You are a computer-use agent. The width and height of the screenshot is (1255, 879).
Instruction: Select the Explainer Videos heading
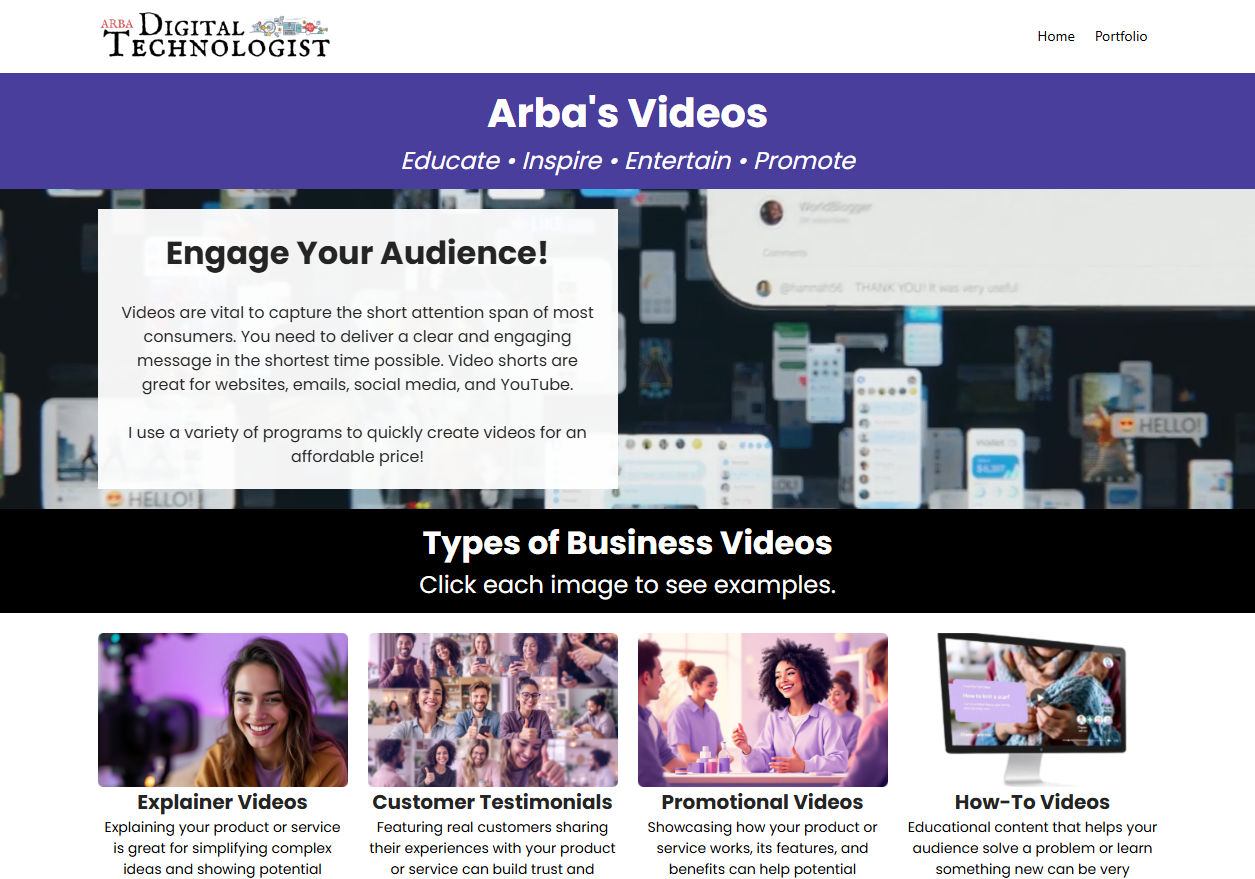(x=221, y=802)
